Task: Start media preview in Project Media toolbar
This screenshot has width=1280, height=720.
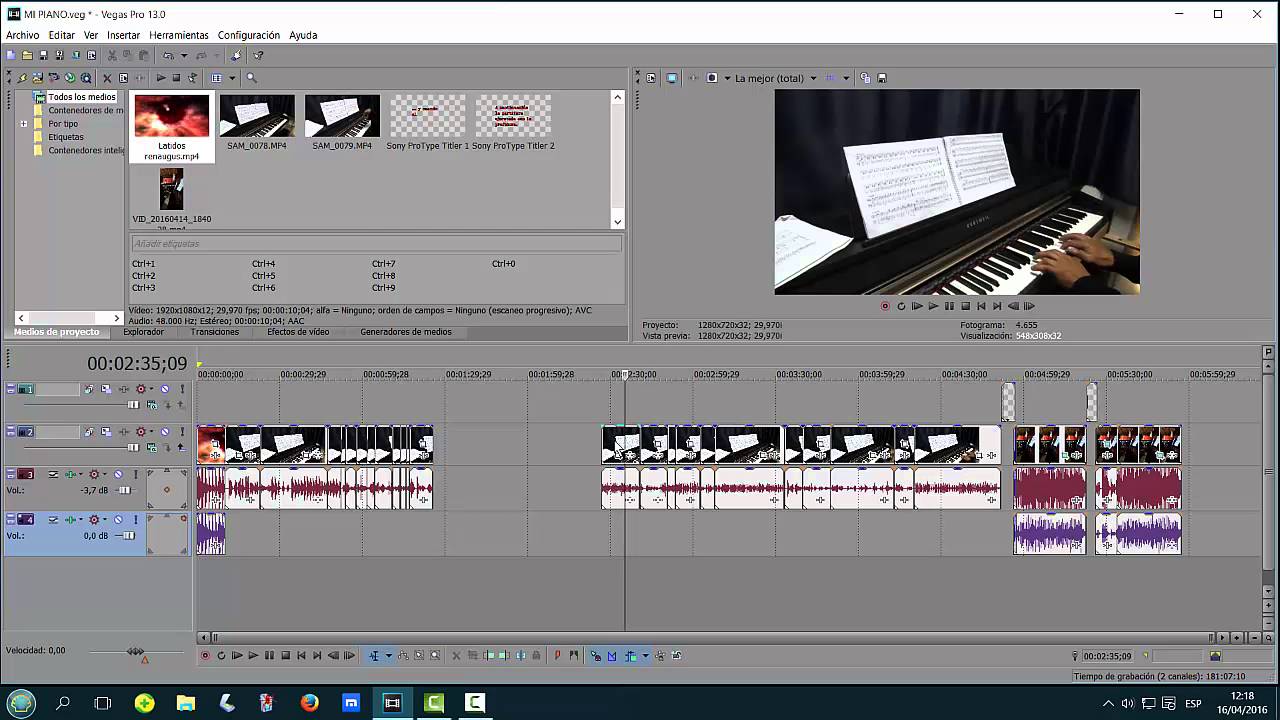Action: tap(161, 77)
